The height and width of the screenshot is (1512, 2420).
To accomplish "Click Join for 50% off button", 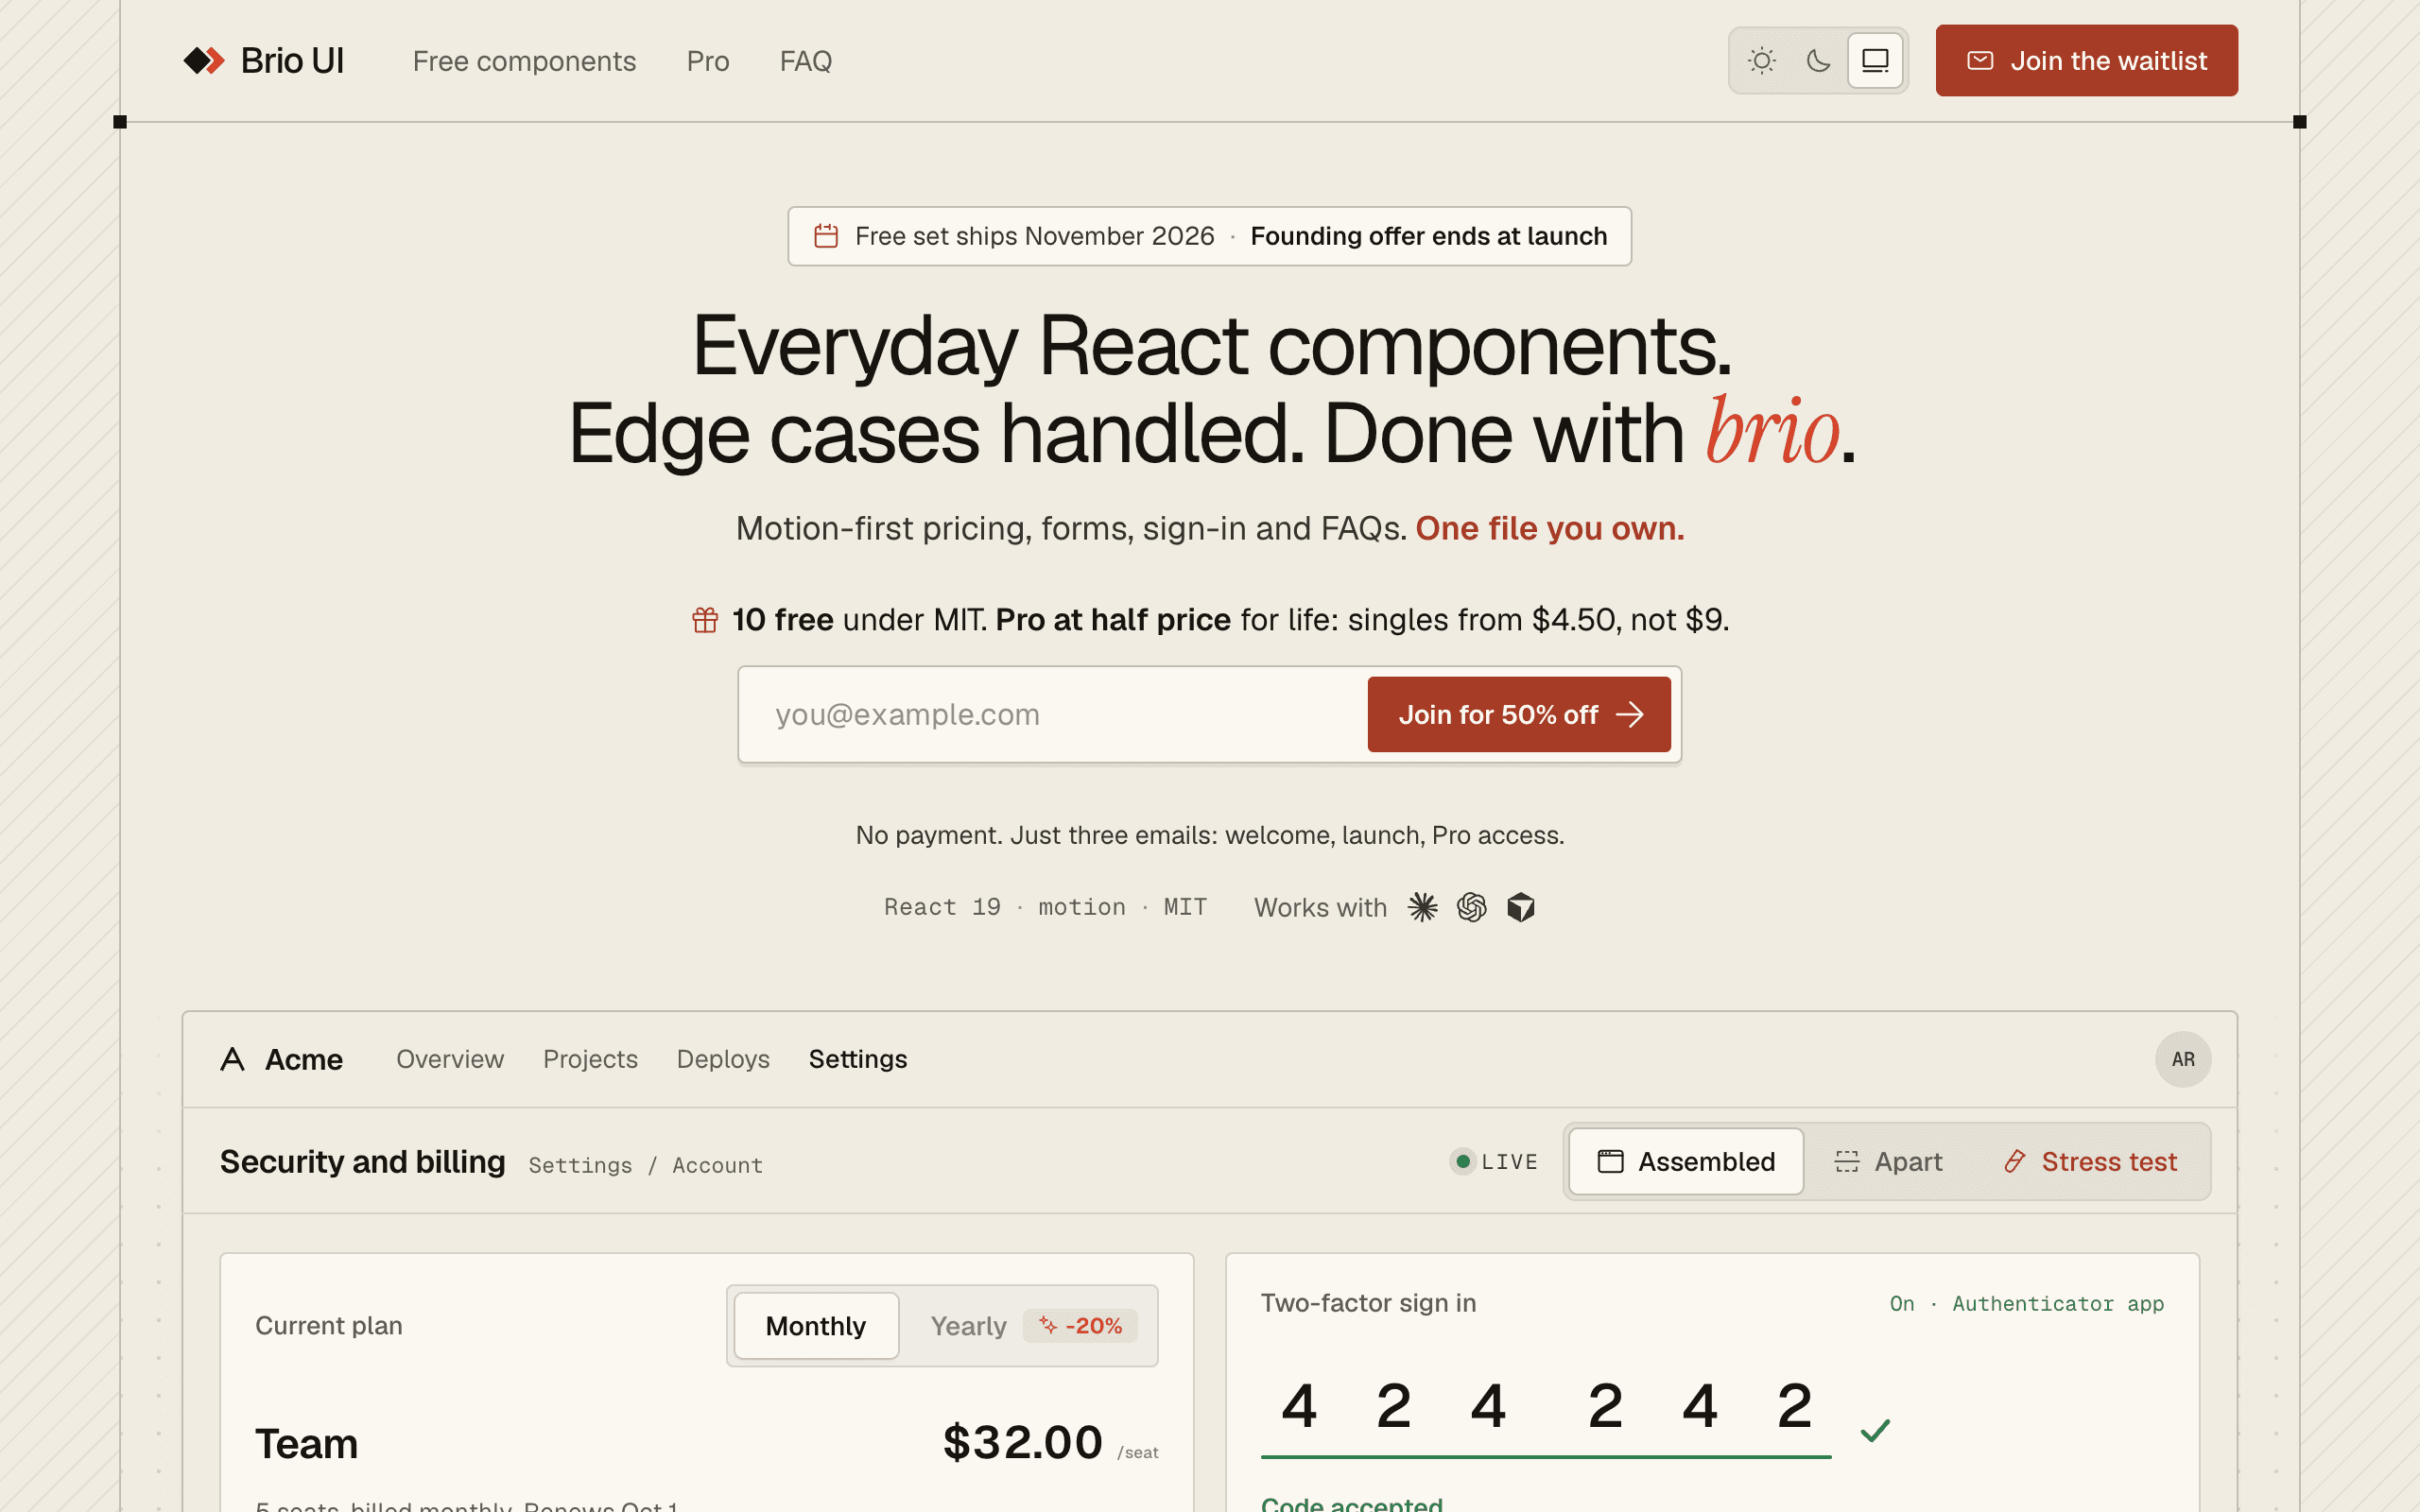I will pyautogui.click(x=1518, y=714).
